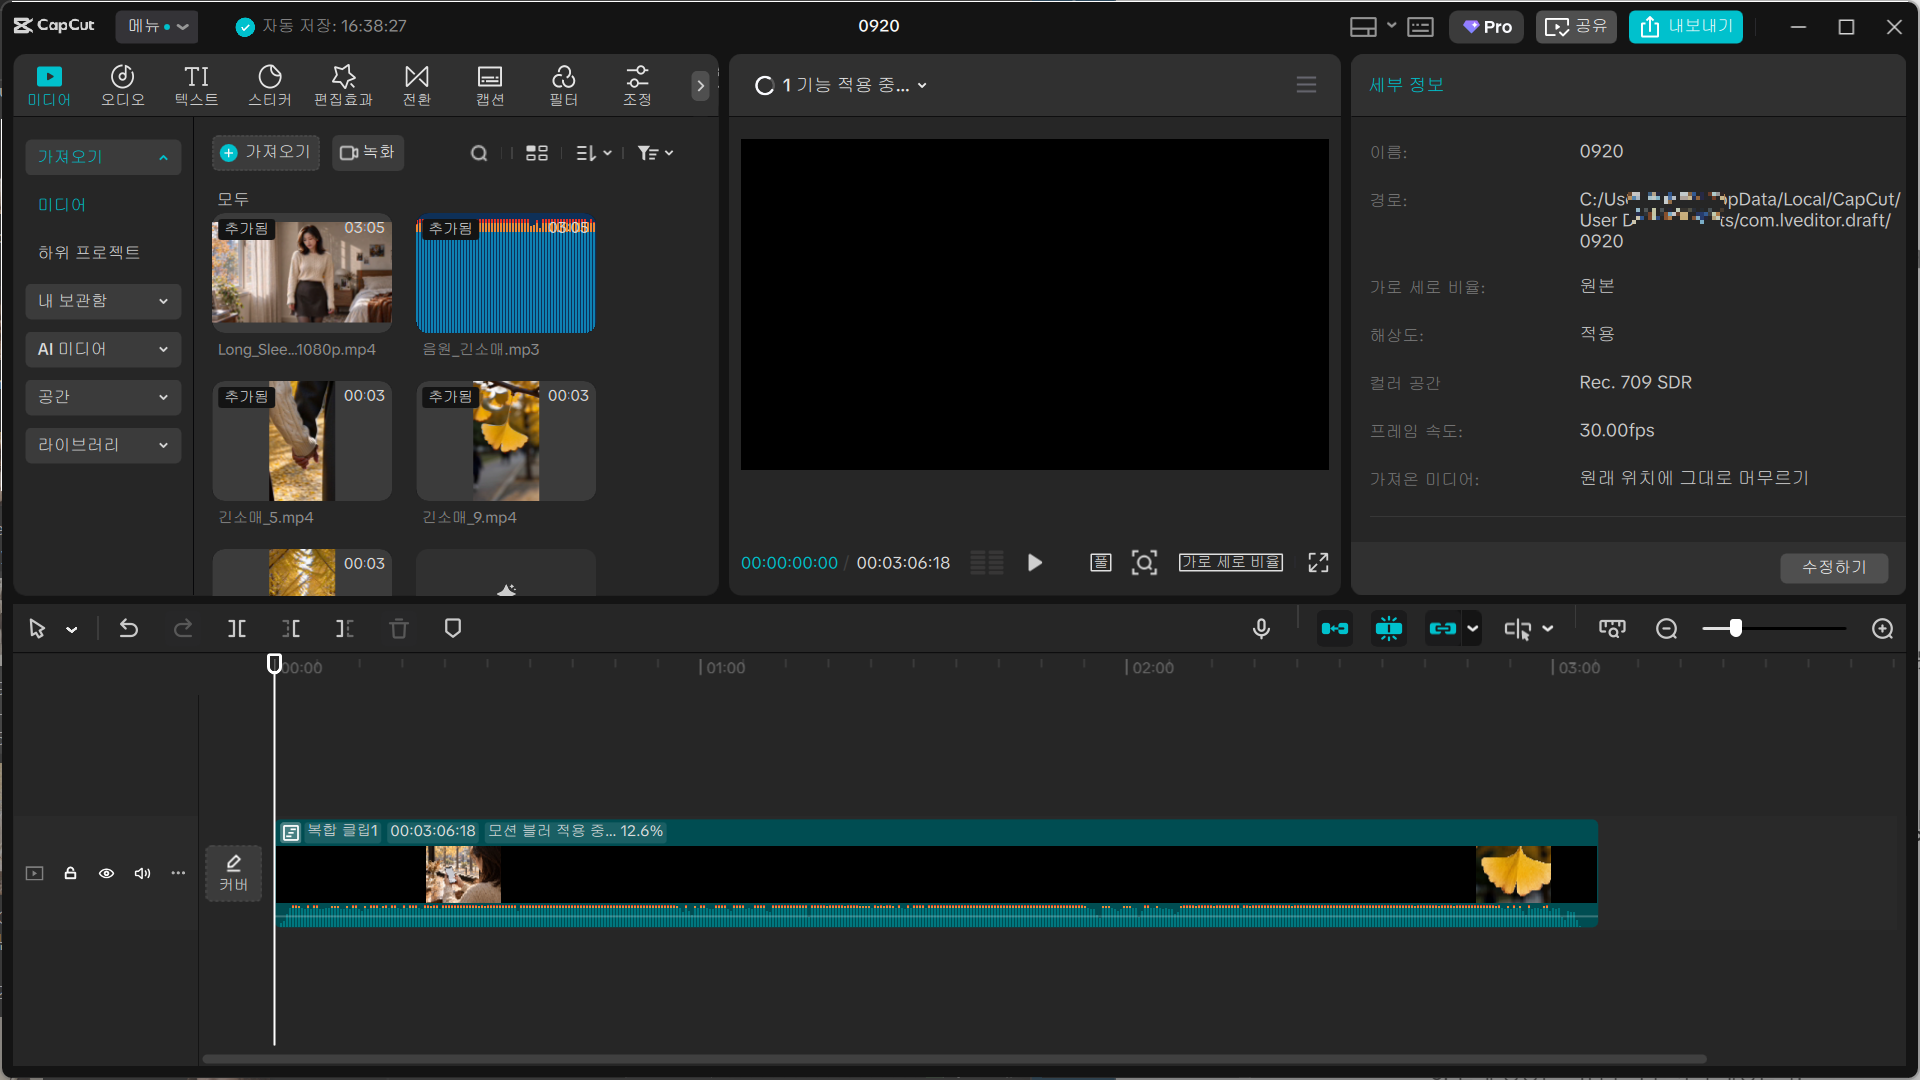1920x1080 pixels.
Task: Click the fullscreen preview icon
Action: click(1319, 563)
